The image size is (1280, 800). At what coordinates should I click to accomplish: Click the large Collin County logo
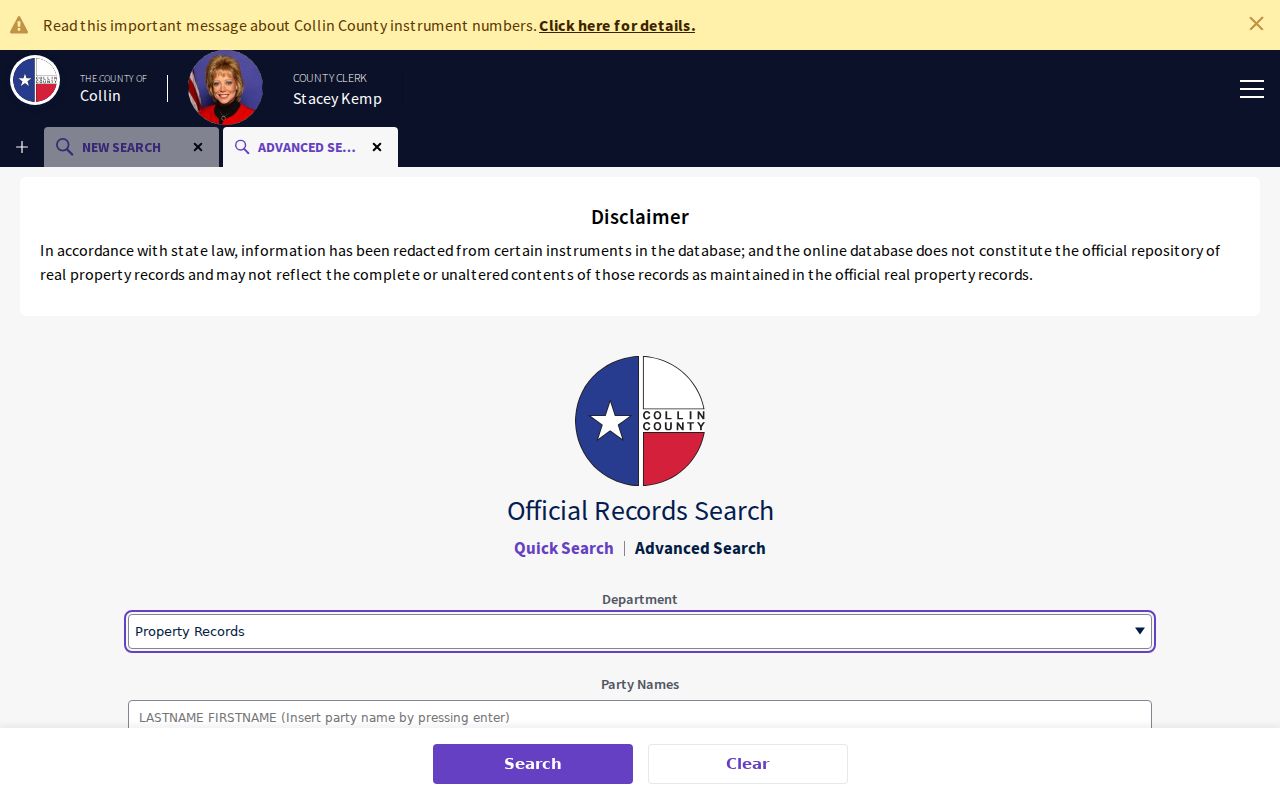tap(640, 421)
